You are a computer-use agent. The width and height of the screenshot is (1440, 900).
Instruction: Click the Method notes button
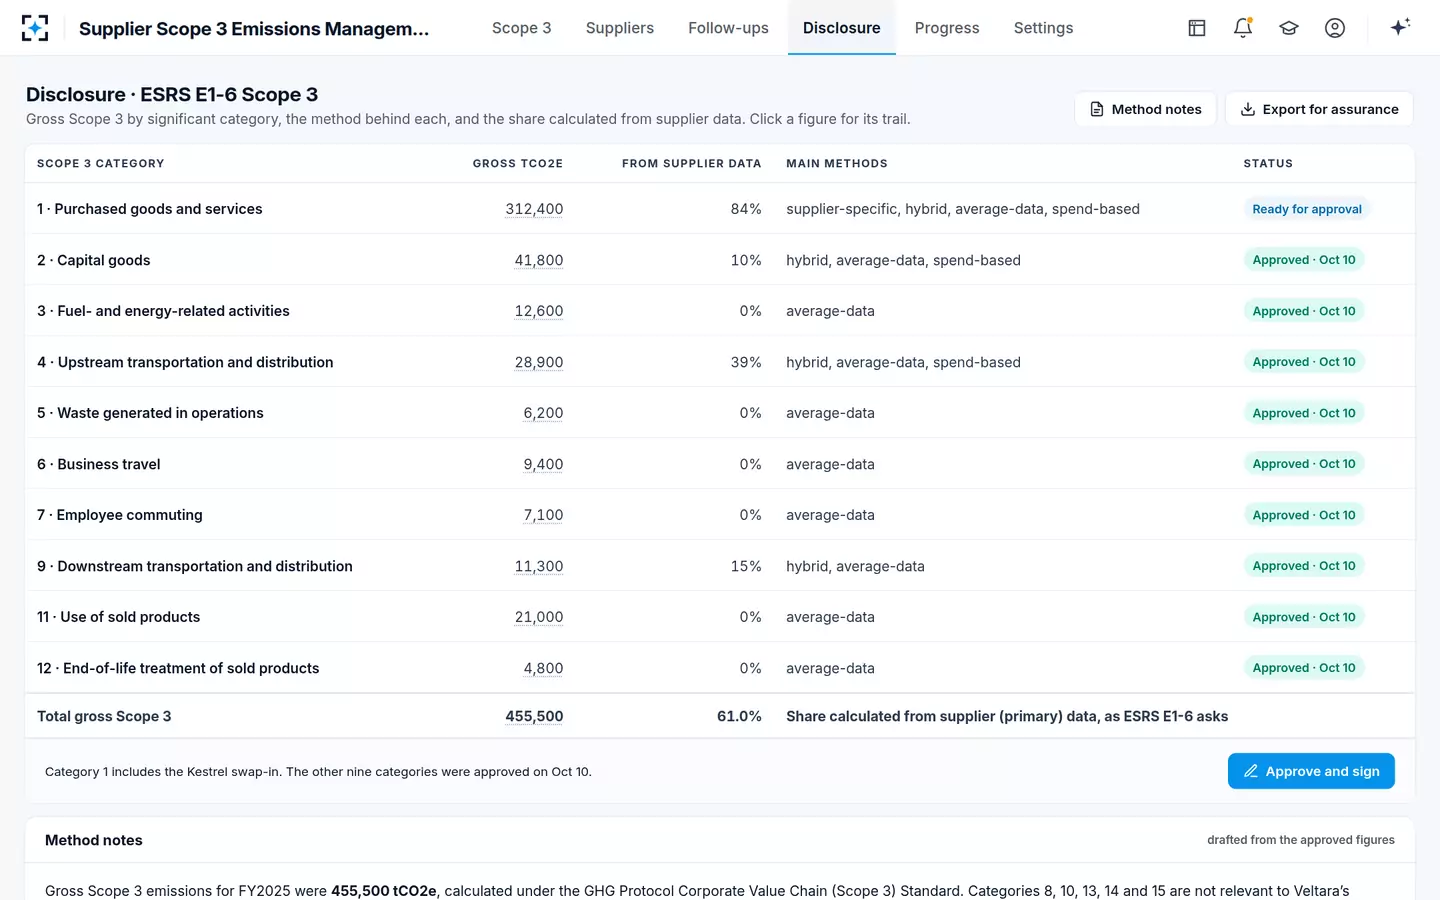click(x=1145, y=109)
